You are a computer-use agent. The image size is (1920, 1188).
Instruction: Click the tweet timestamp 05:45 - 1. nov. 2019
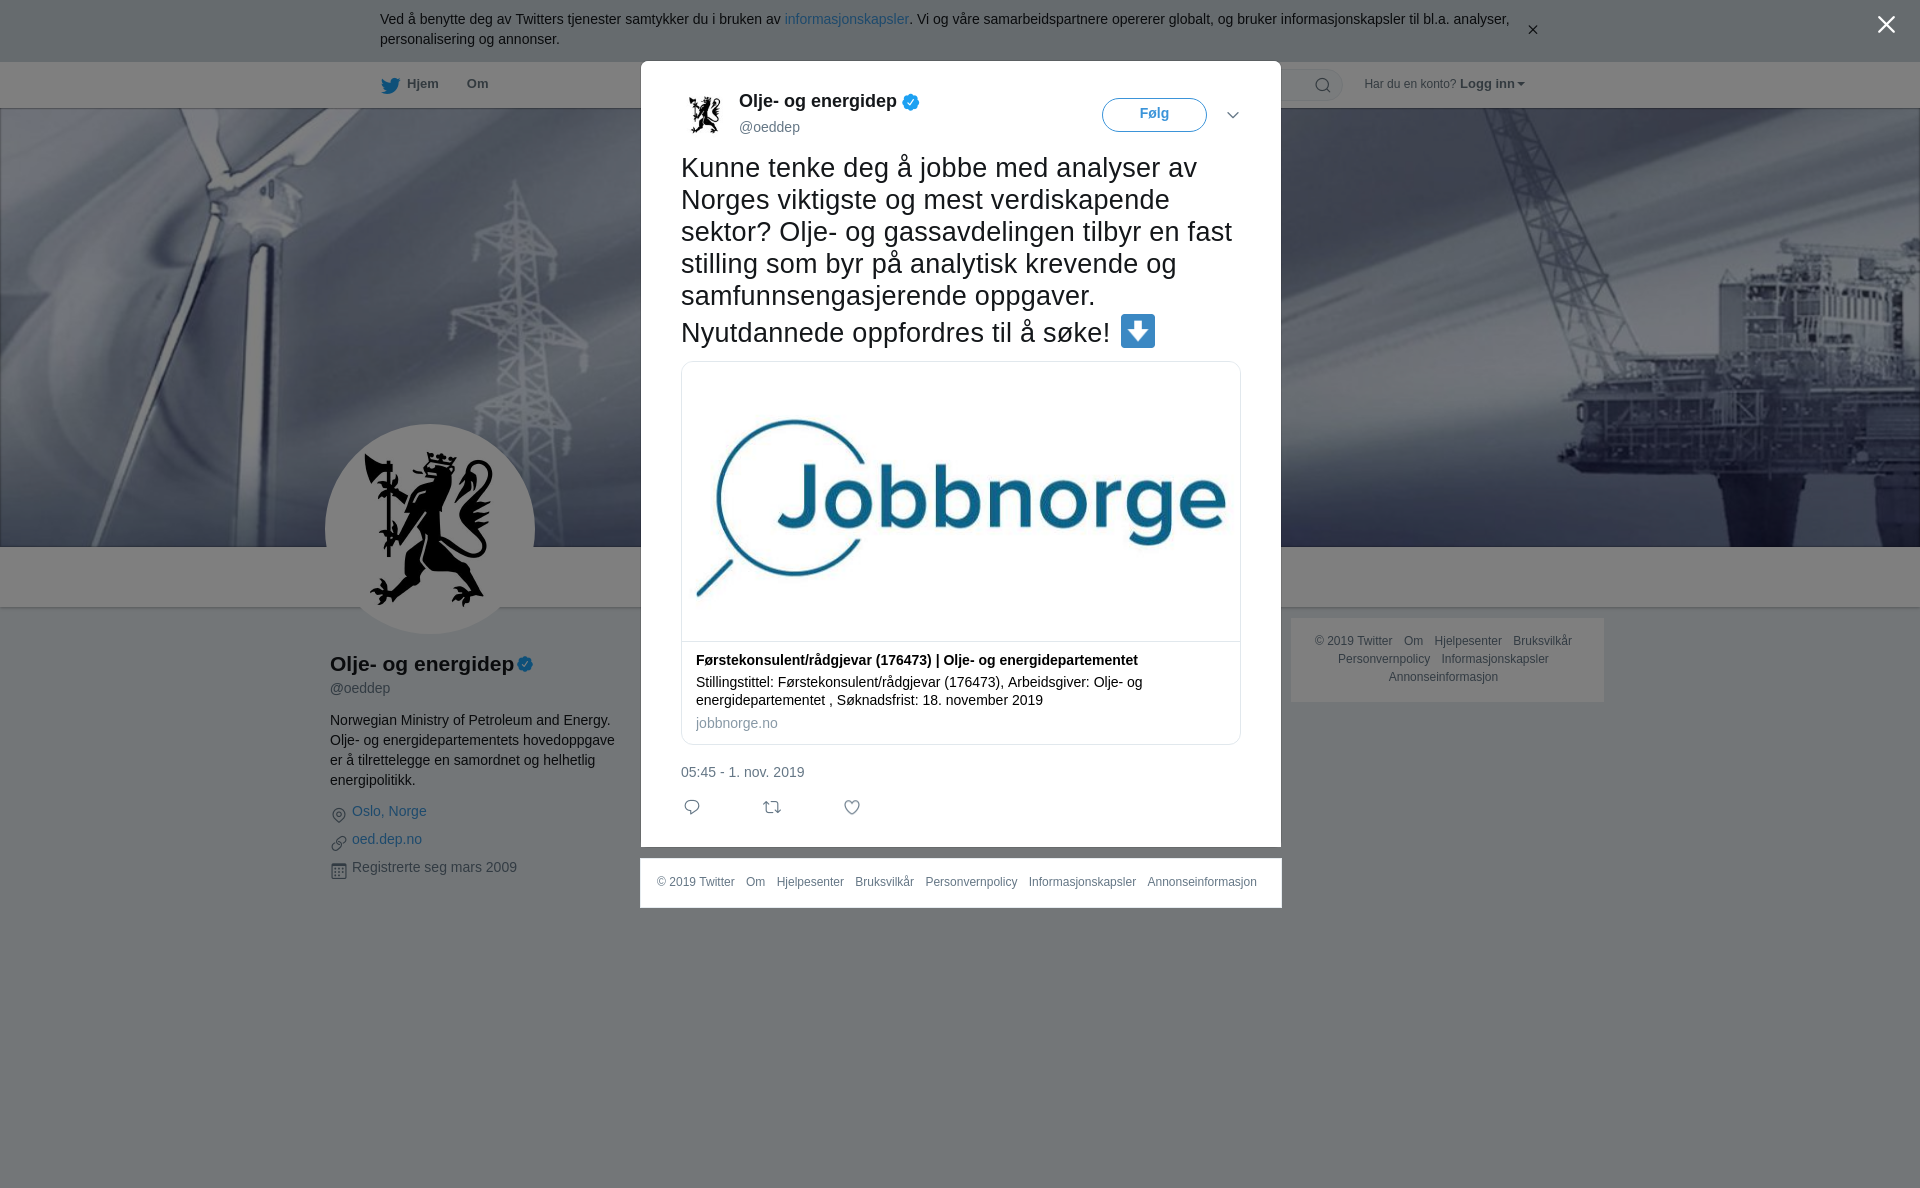pos(743,772)
